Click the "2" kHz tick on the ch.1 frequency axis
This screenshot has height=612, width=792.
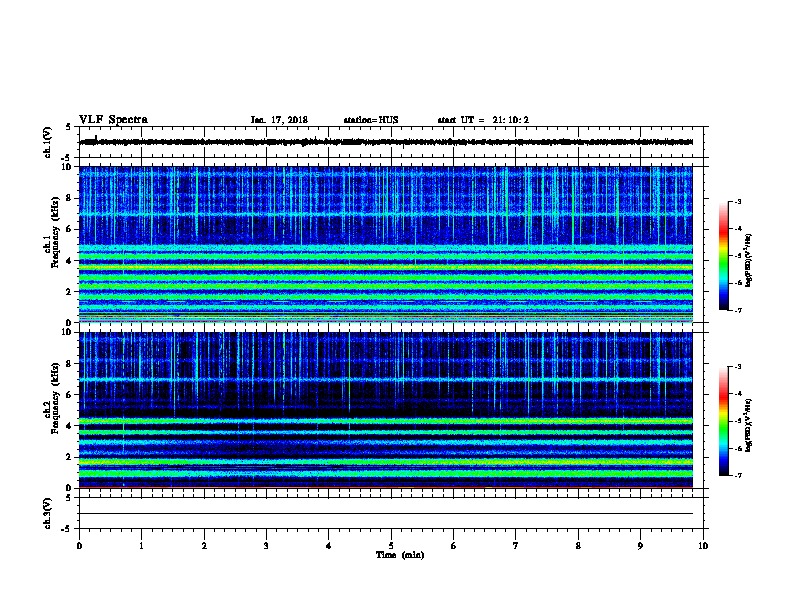(69, 291)
